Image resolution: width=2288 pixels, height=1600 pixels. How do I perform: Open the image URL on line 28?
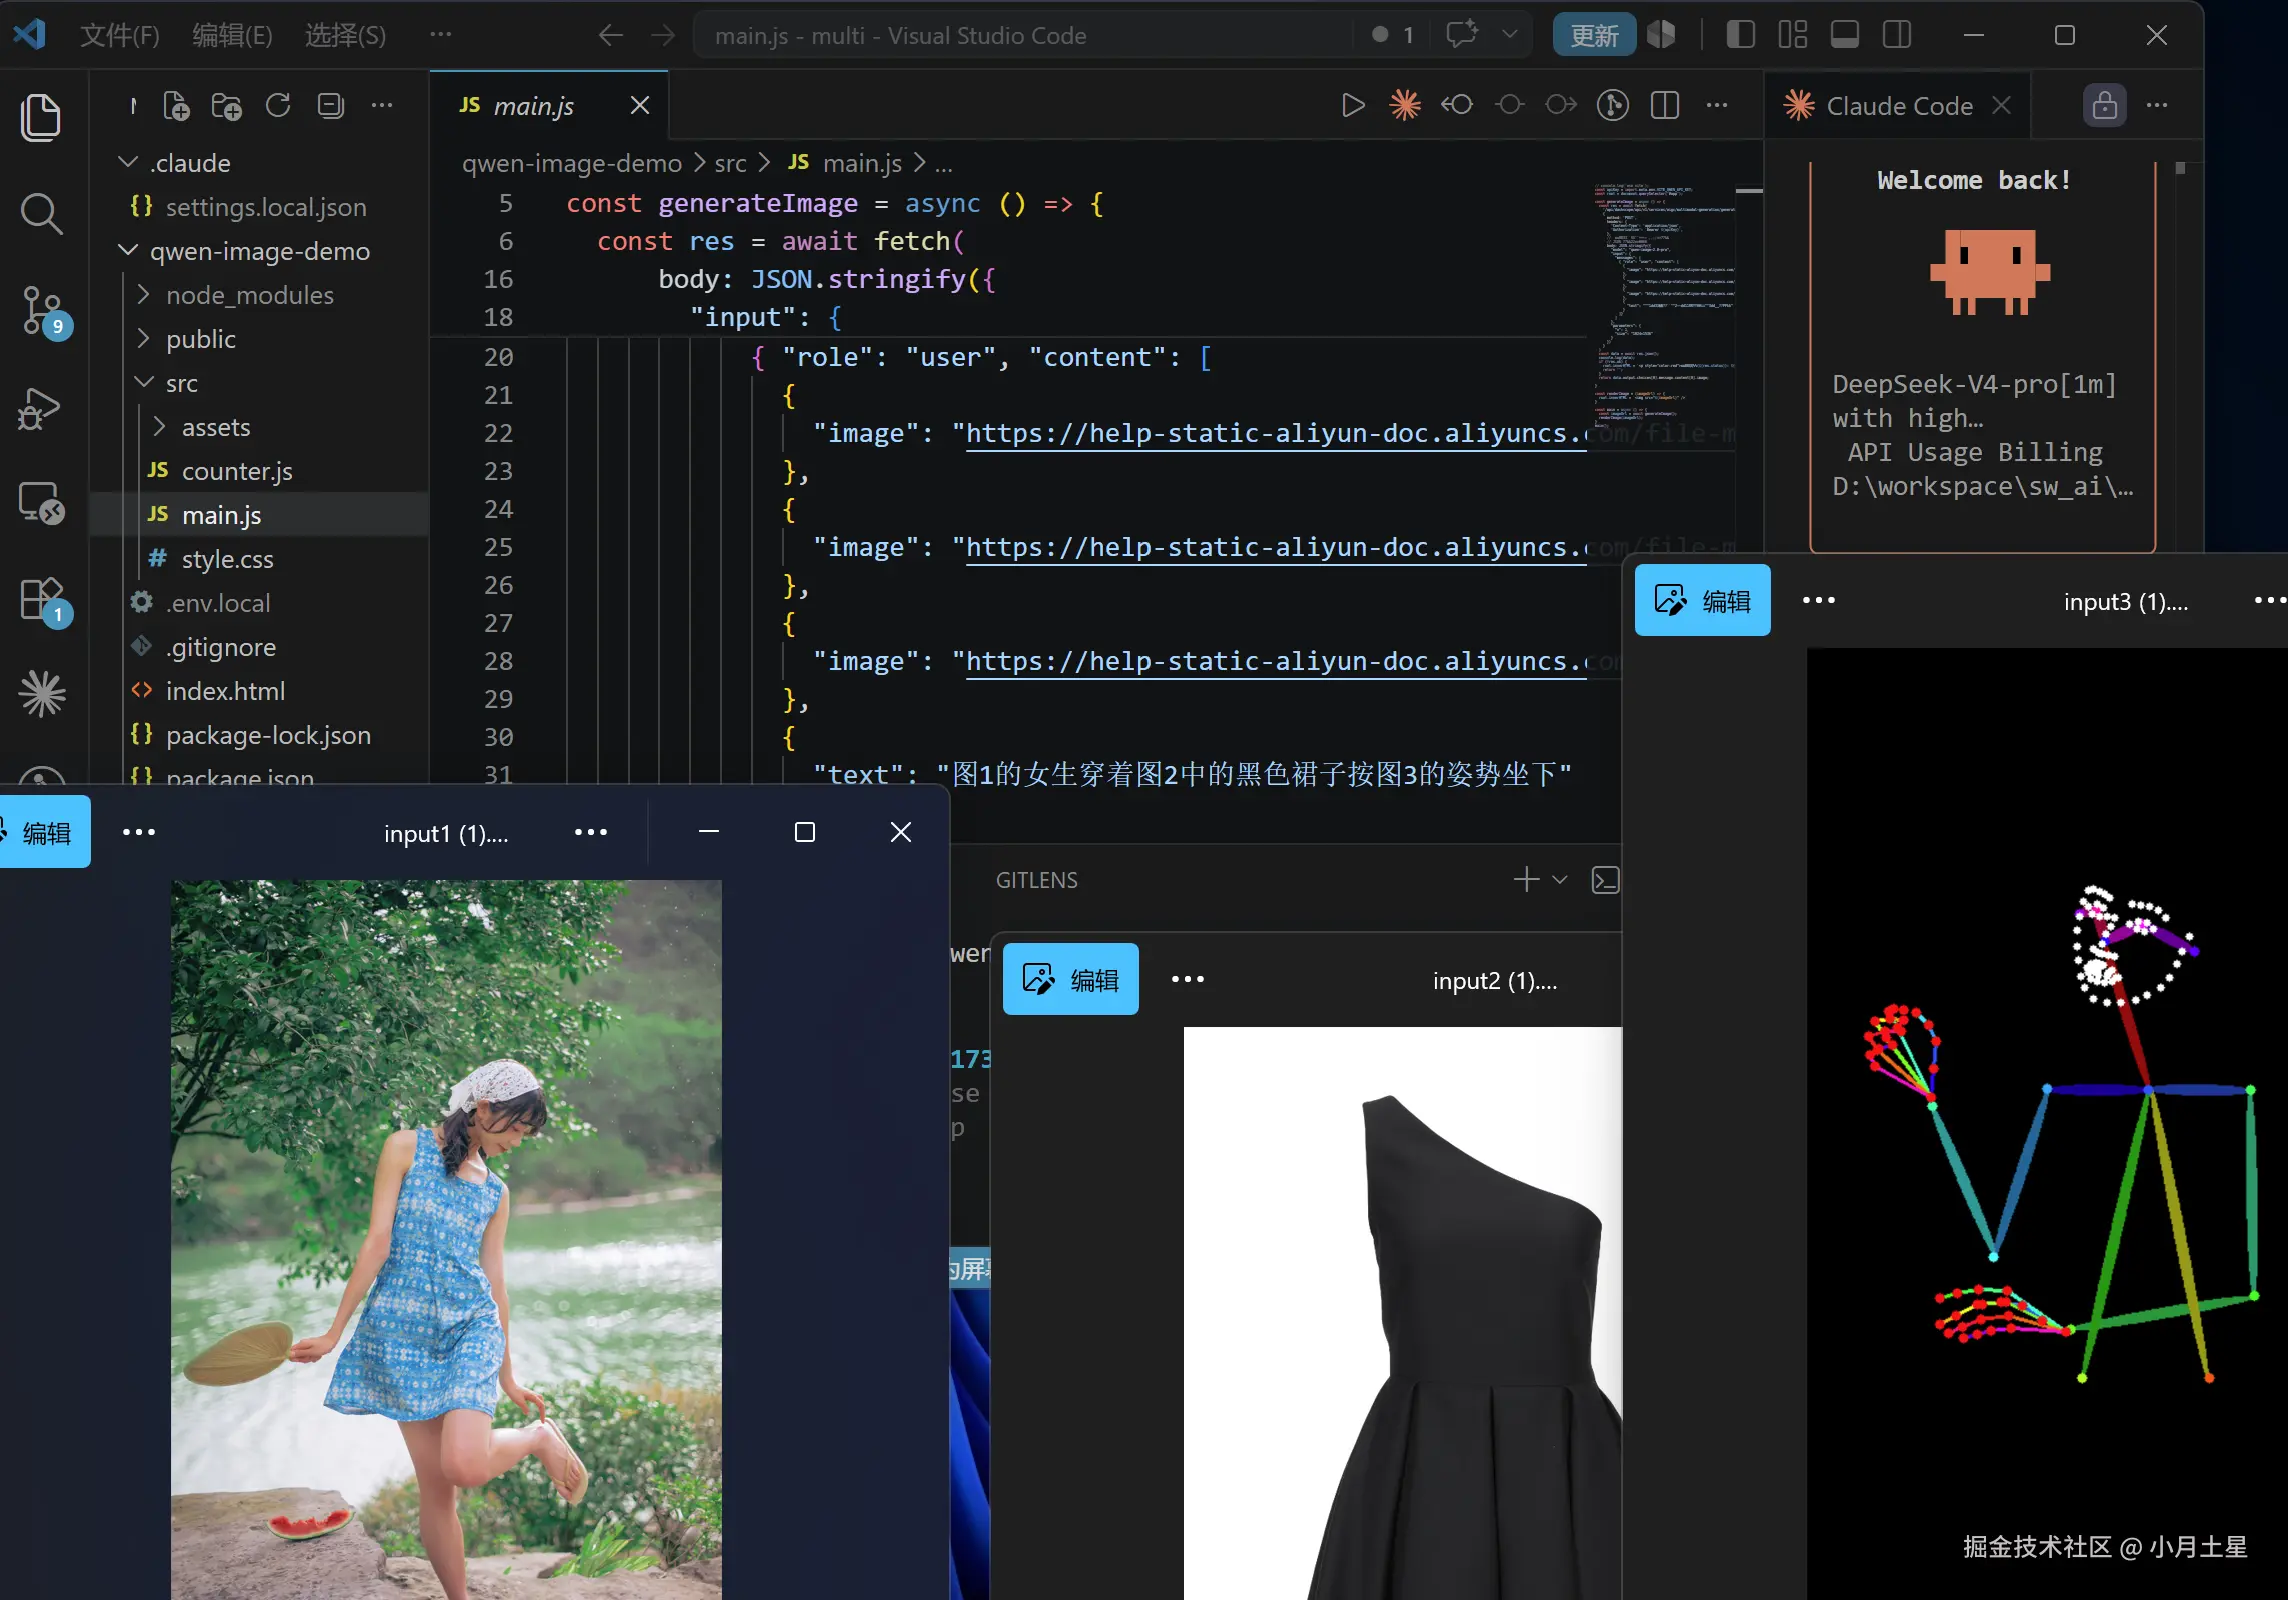(1275, 662)
